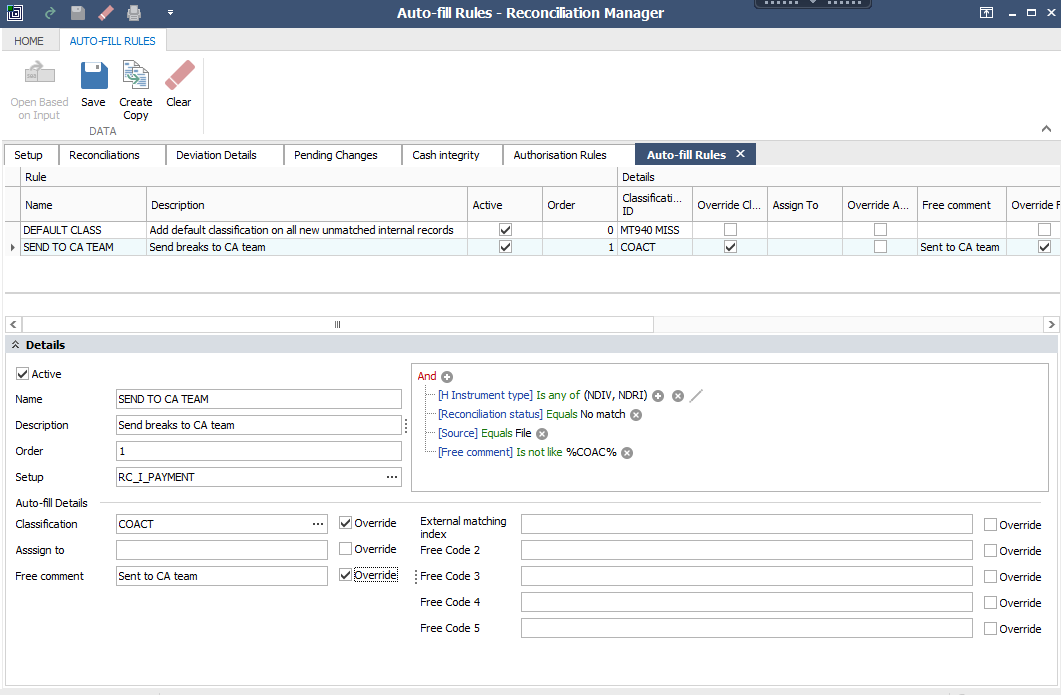Click the MT940 MISS classification cell

654,230
